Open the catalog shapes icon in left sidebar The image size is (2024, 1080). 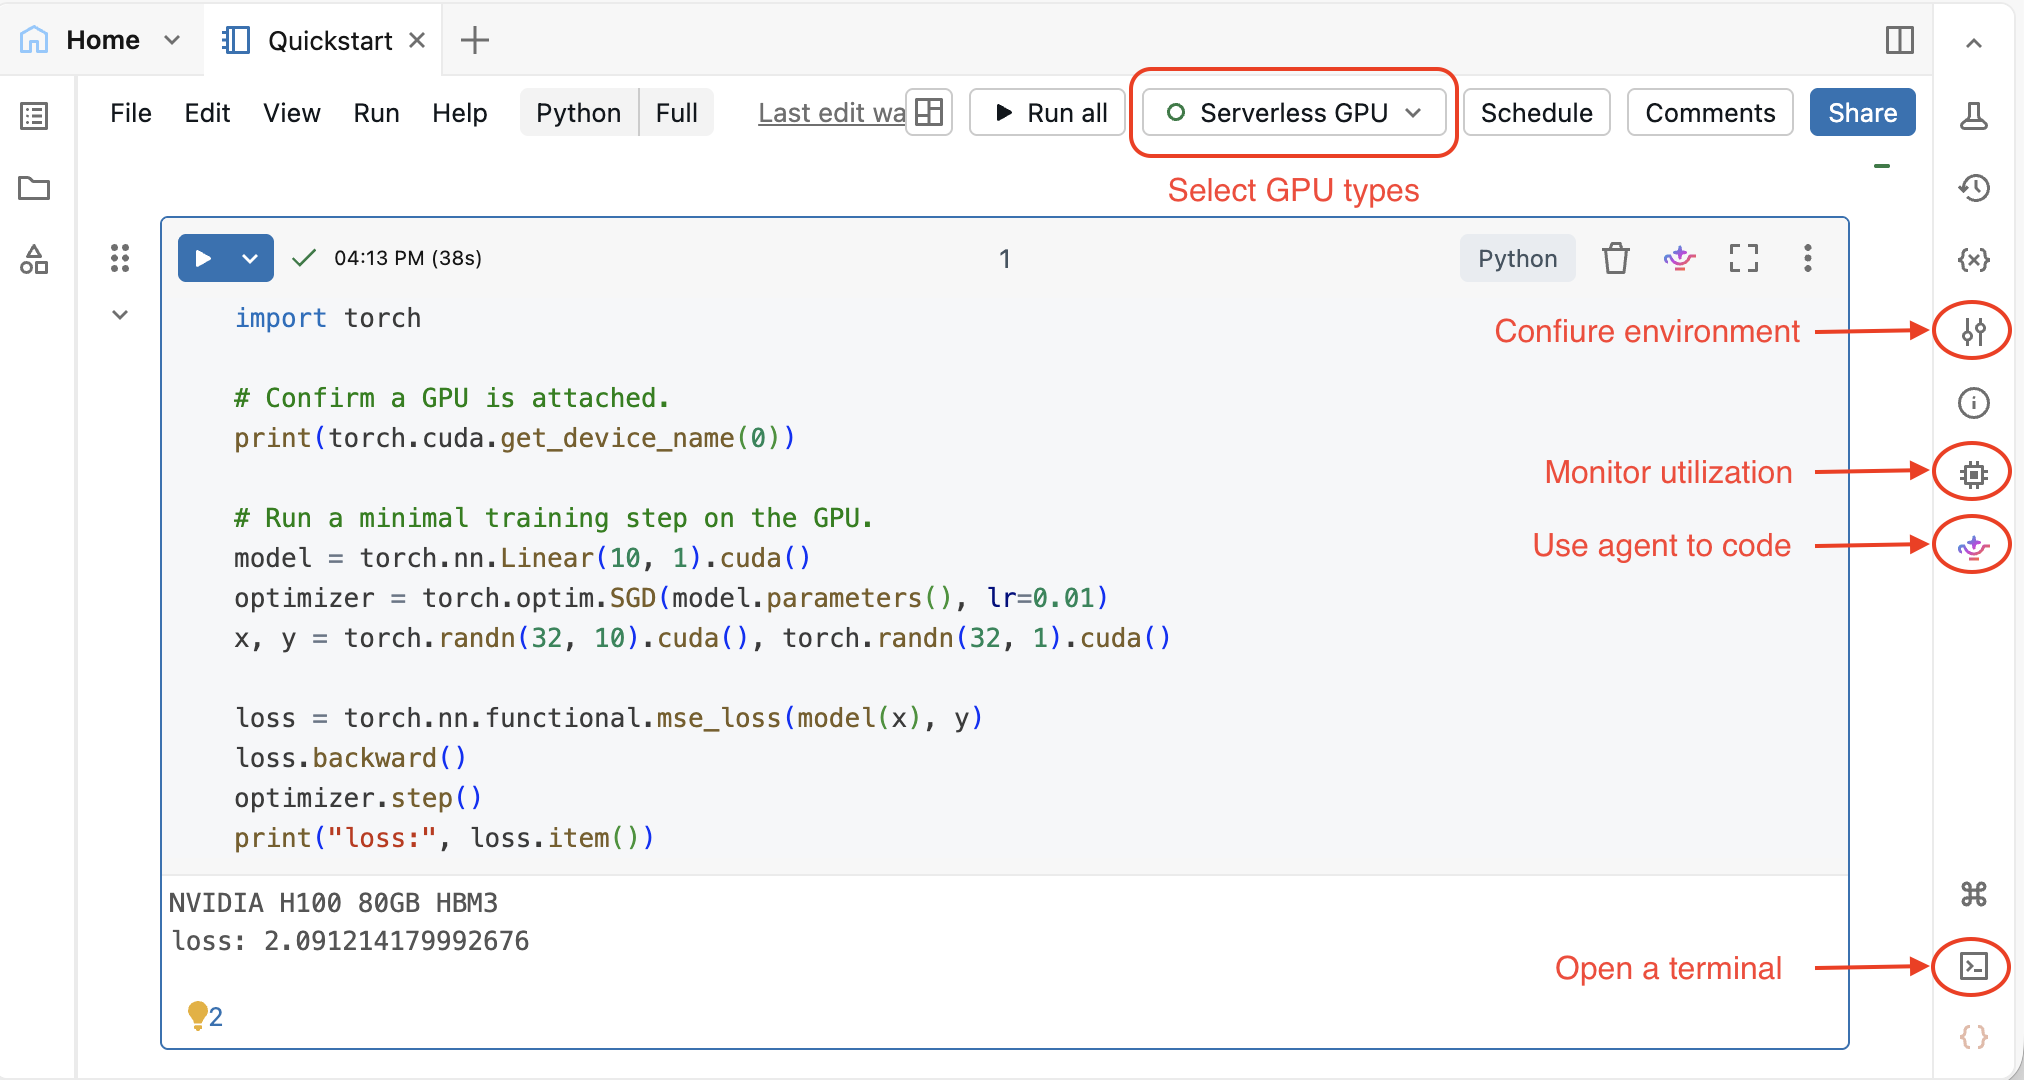coord(34,260)
